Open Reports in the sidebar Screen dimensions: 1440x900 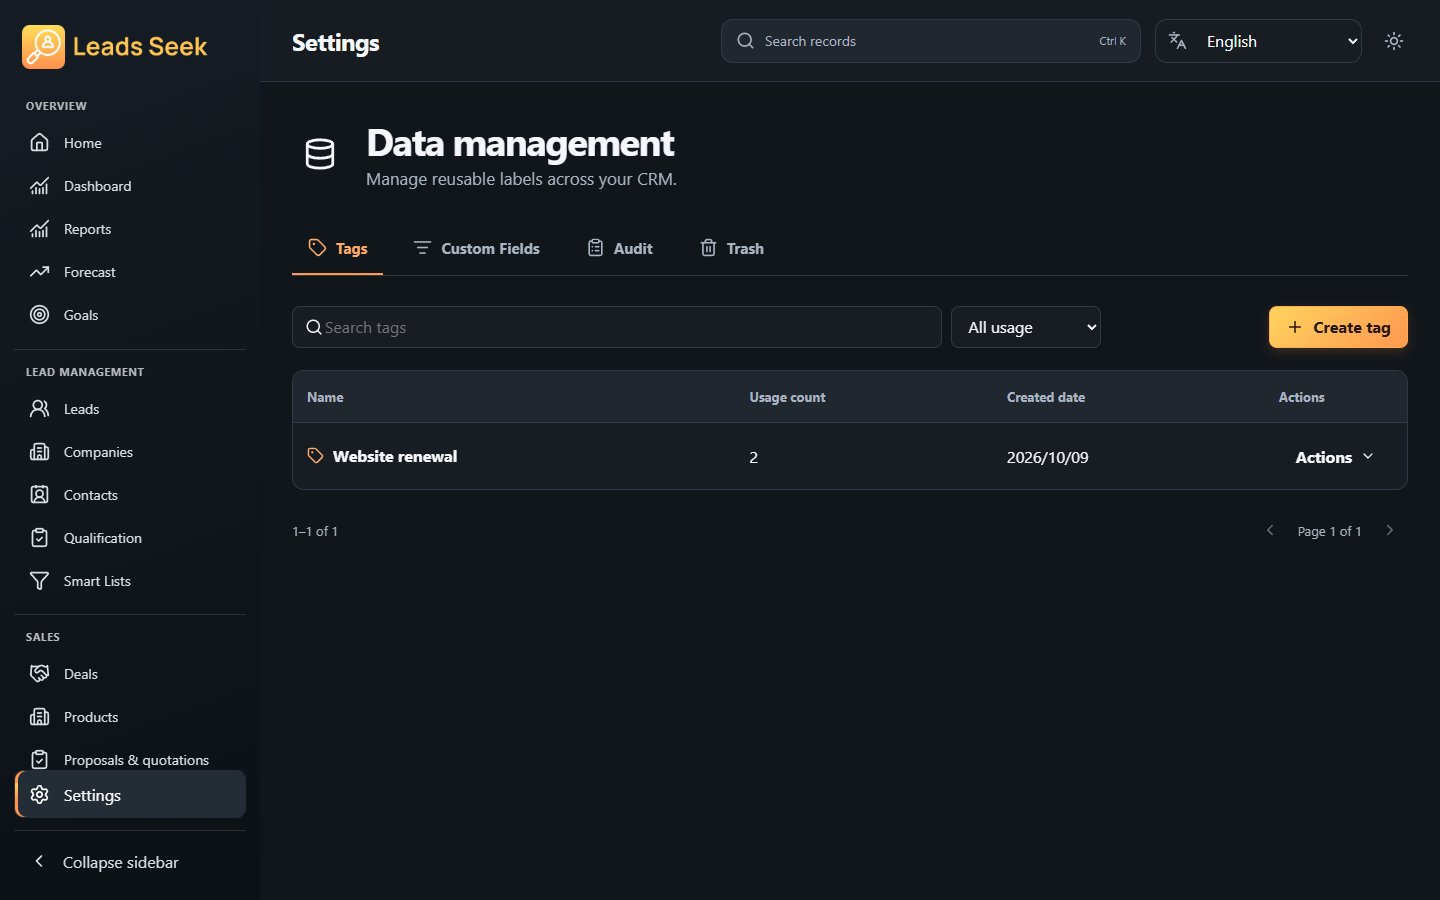click(x=130, y=229)
